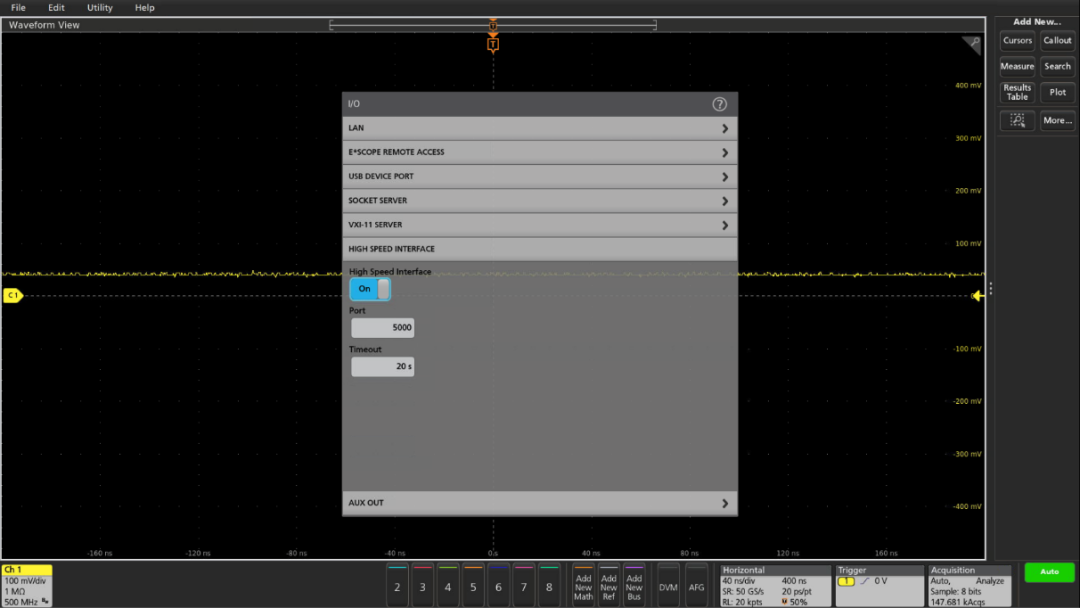The height and width of the screenshot is (608, 1080).
Task: Toggle High Speed Interface off
Action: 369,289
